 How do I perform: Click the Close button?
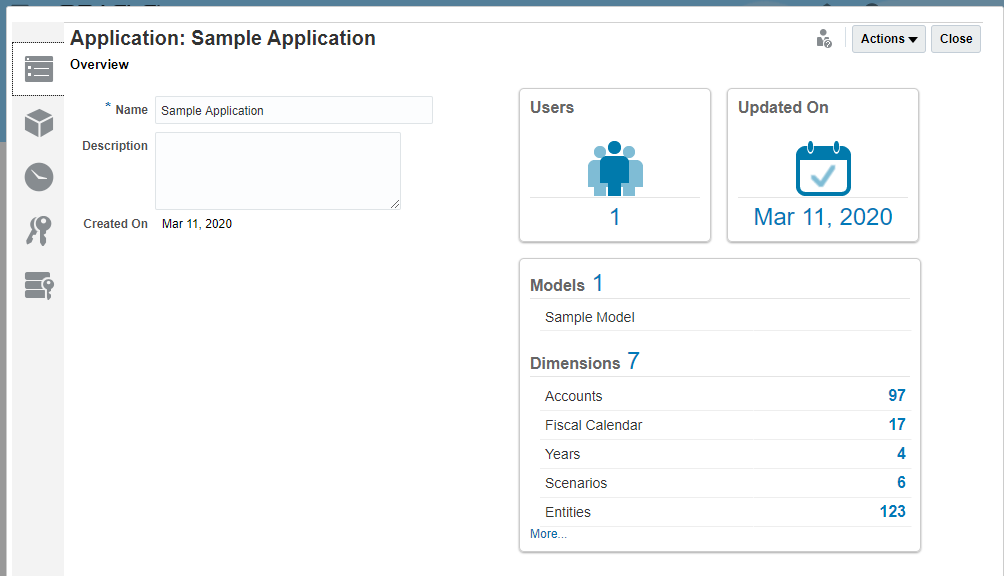pos(955,39)
